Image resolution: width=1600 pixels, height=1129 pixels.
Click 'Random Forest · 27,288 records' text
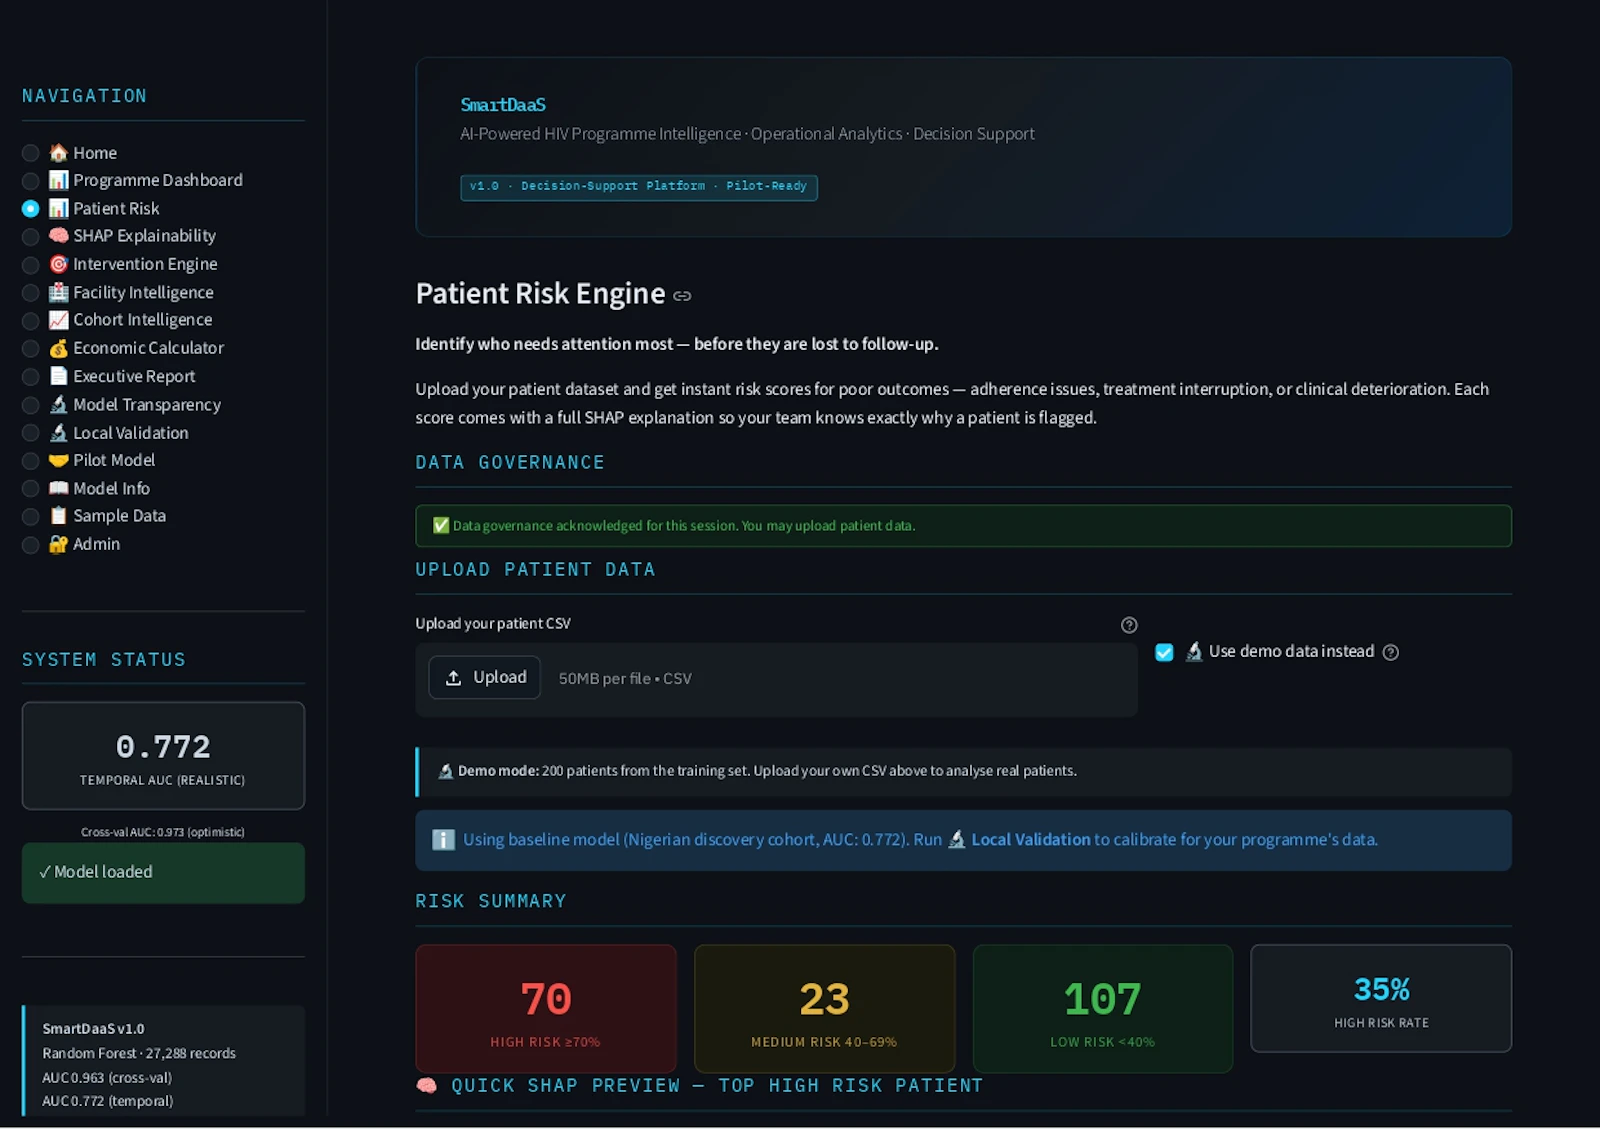tap(139, 1054)
